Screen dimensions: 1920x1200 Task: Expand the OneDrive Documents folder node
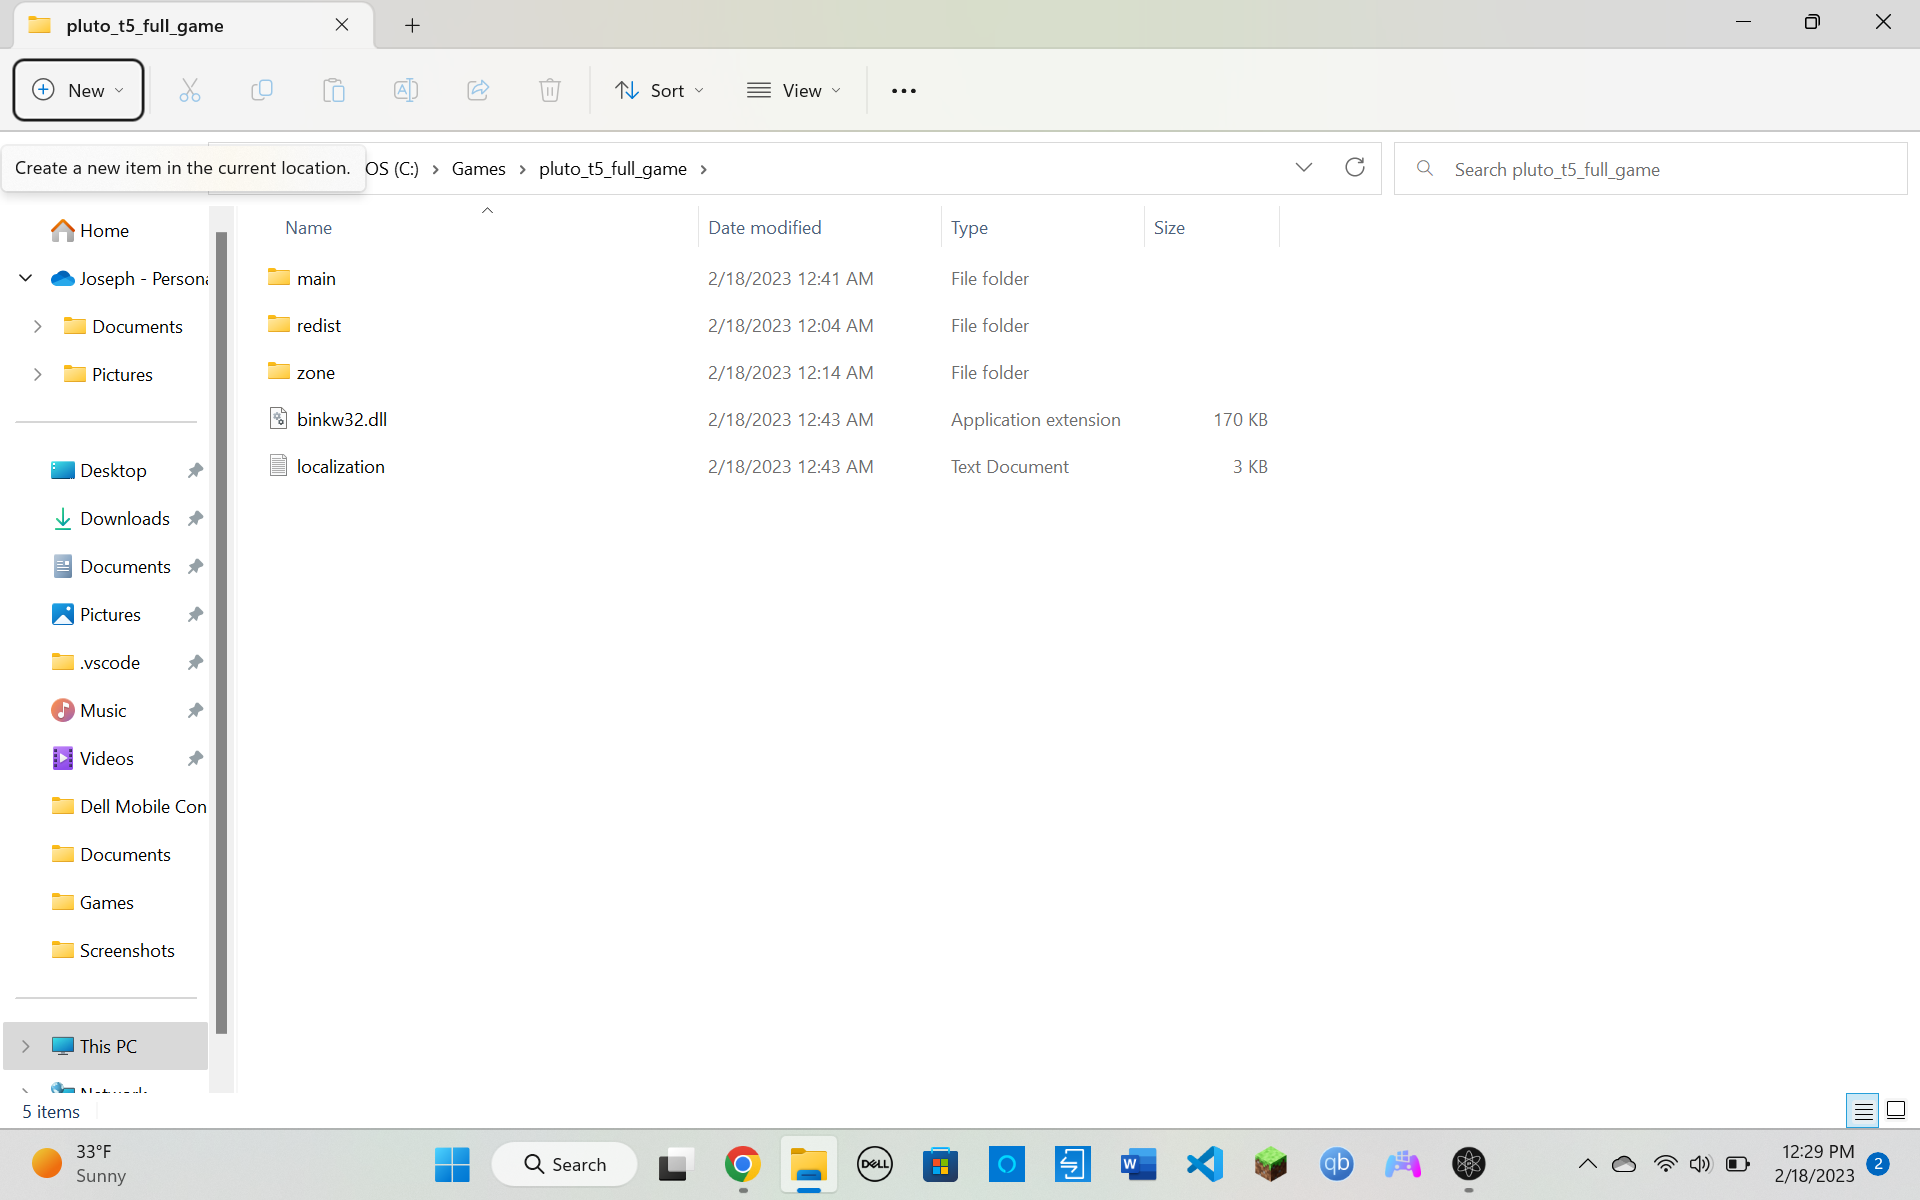[38, 326]
